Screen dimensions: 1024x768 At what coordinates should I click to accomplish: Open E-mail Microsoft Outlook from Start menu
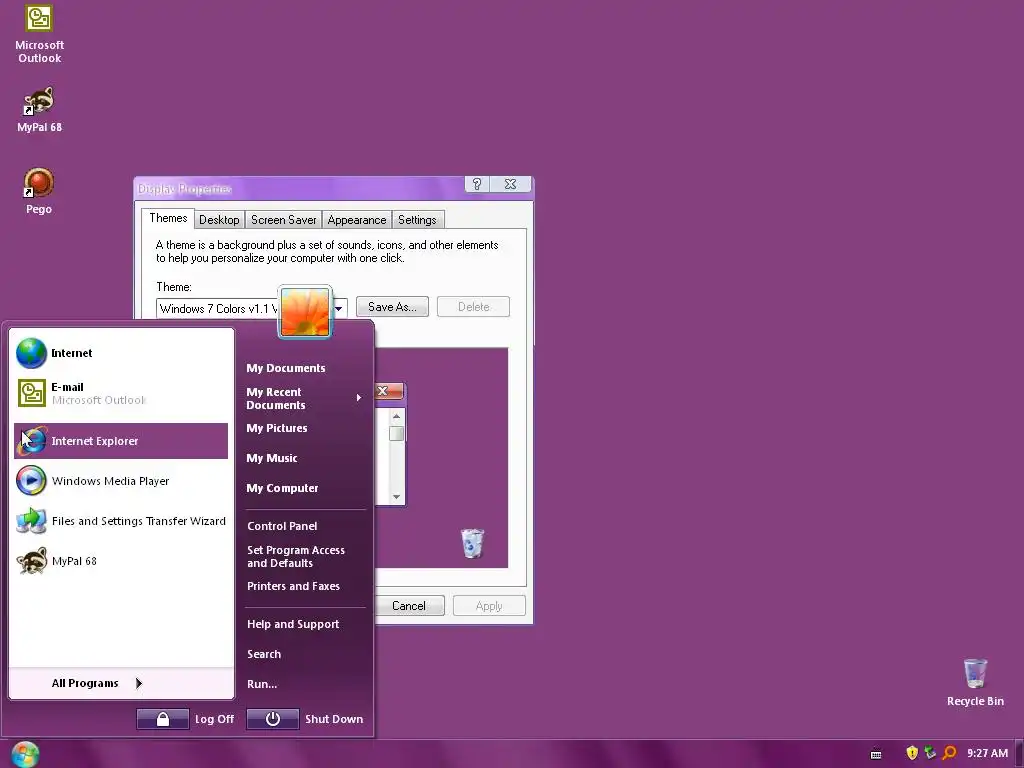pyautogui.click(x=121, y=393)
